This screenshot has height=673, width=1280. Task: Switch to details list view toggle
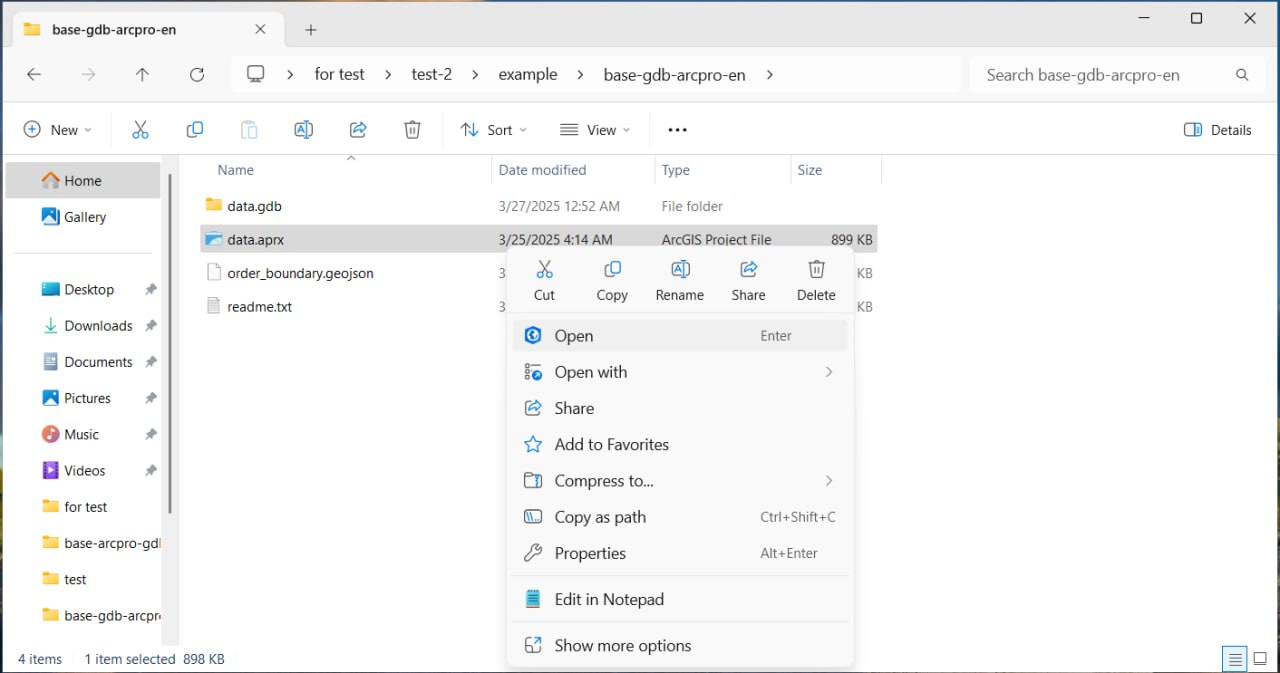(x=1236, y=659)
